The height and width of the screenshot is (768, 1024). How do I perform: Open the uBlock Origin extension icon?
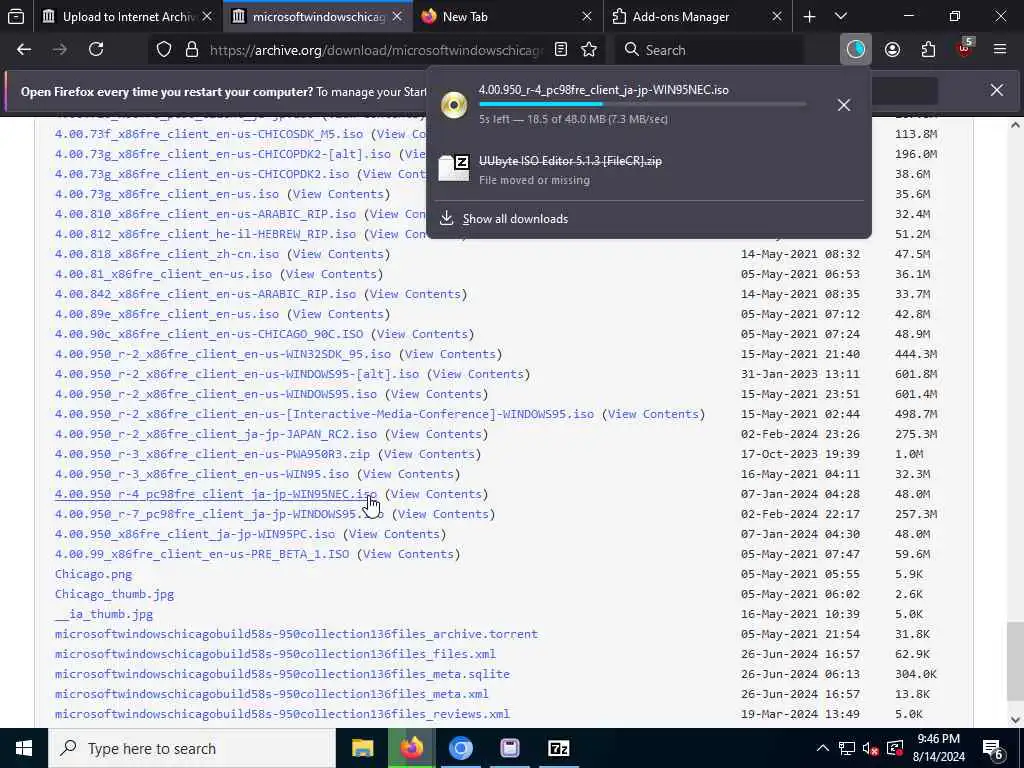pos(965,48)
